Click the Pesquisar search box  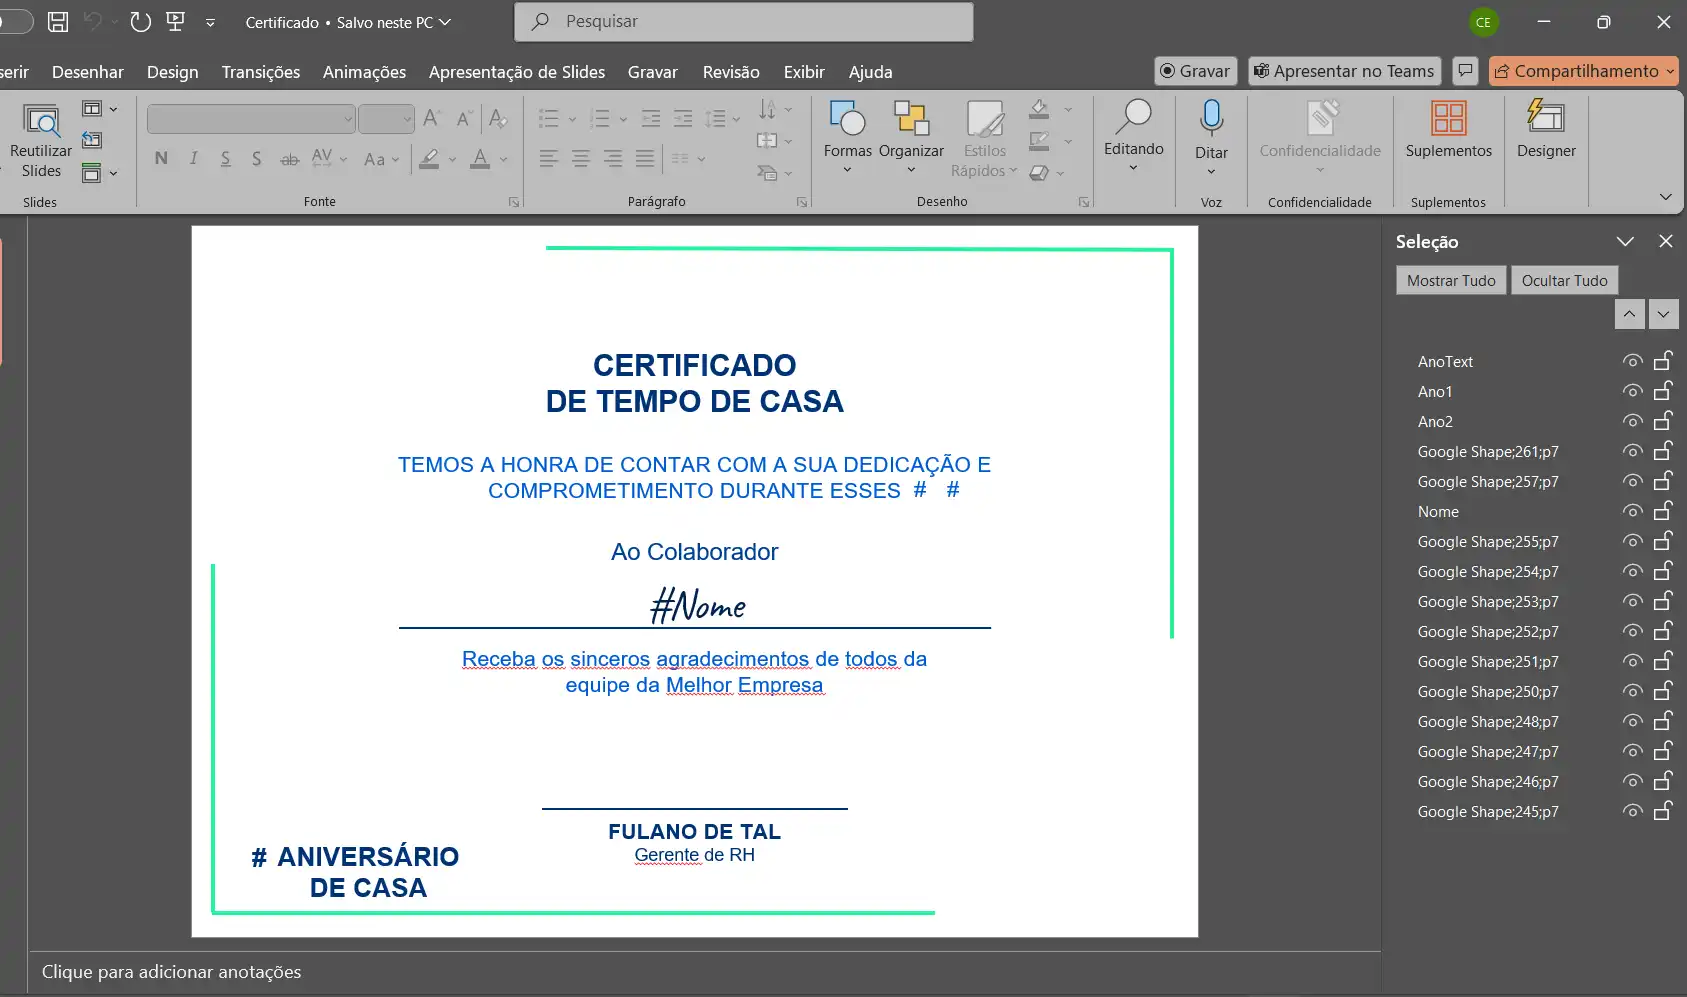click(x=743, y=22)
